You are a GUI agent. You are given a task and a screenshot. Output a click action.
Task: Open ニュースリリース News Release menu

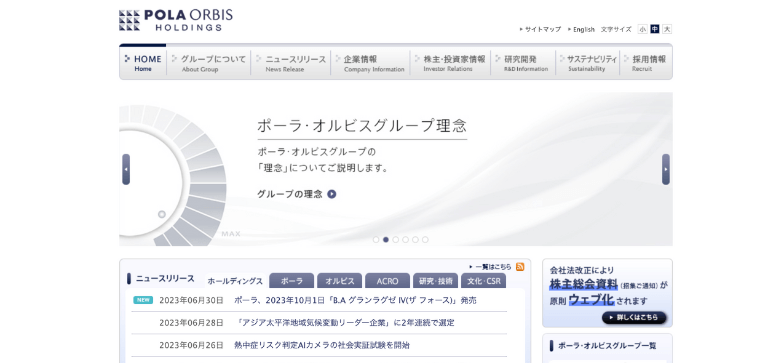tap(290, 63)
